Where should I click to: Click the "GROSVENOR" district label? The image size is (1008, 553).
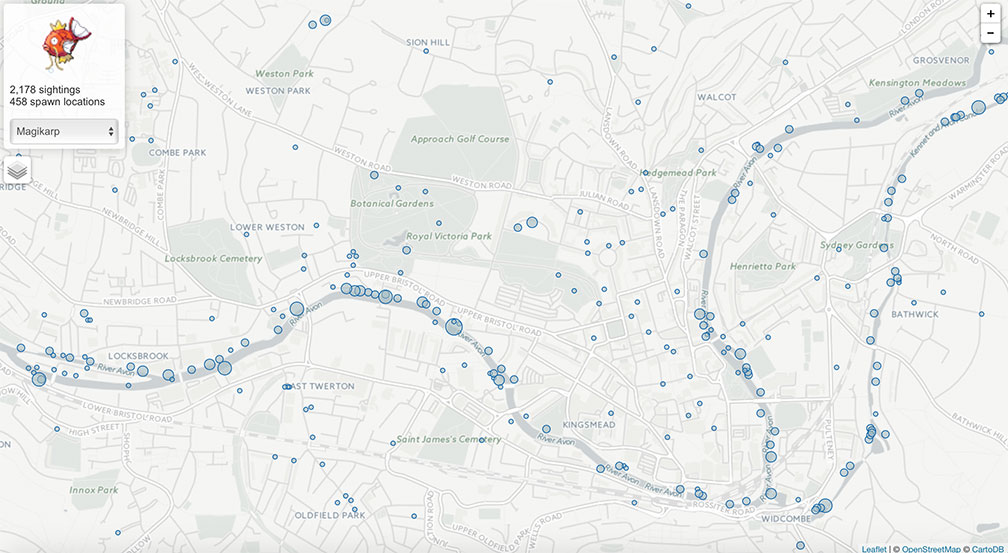941,60
